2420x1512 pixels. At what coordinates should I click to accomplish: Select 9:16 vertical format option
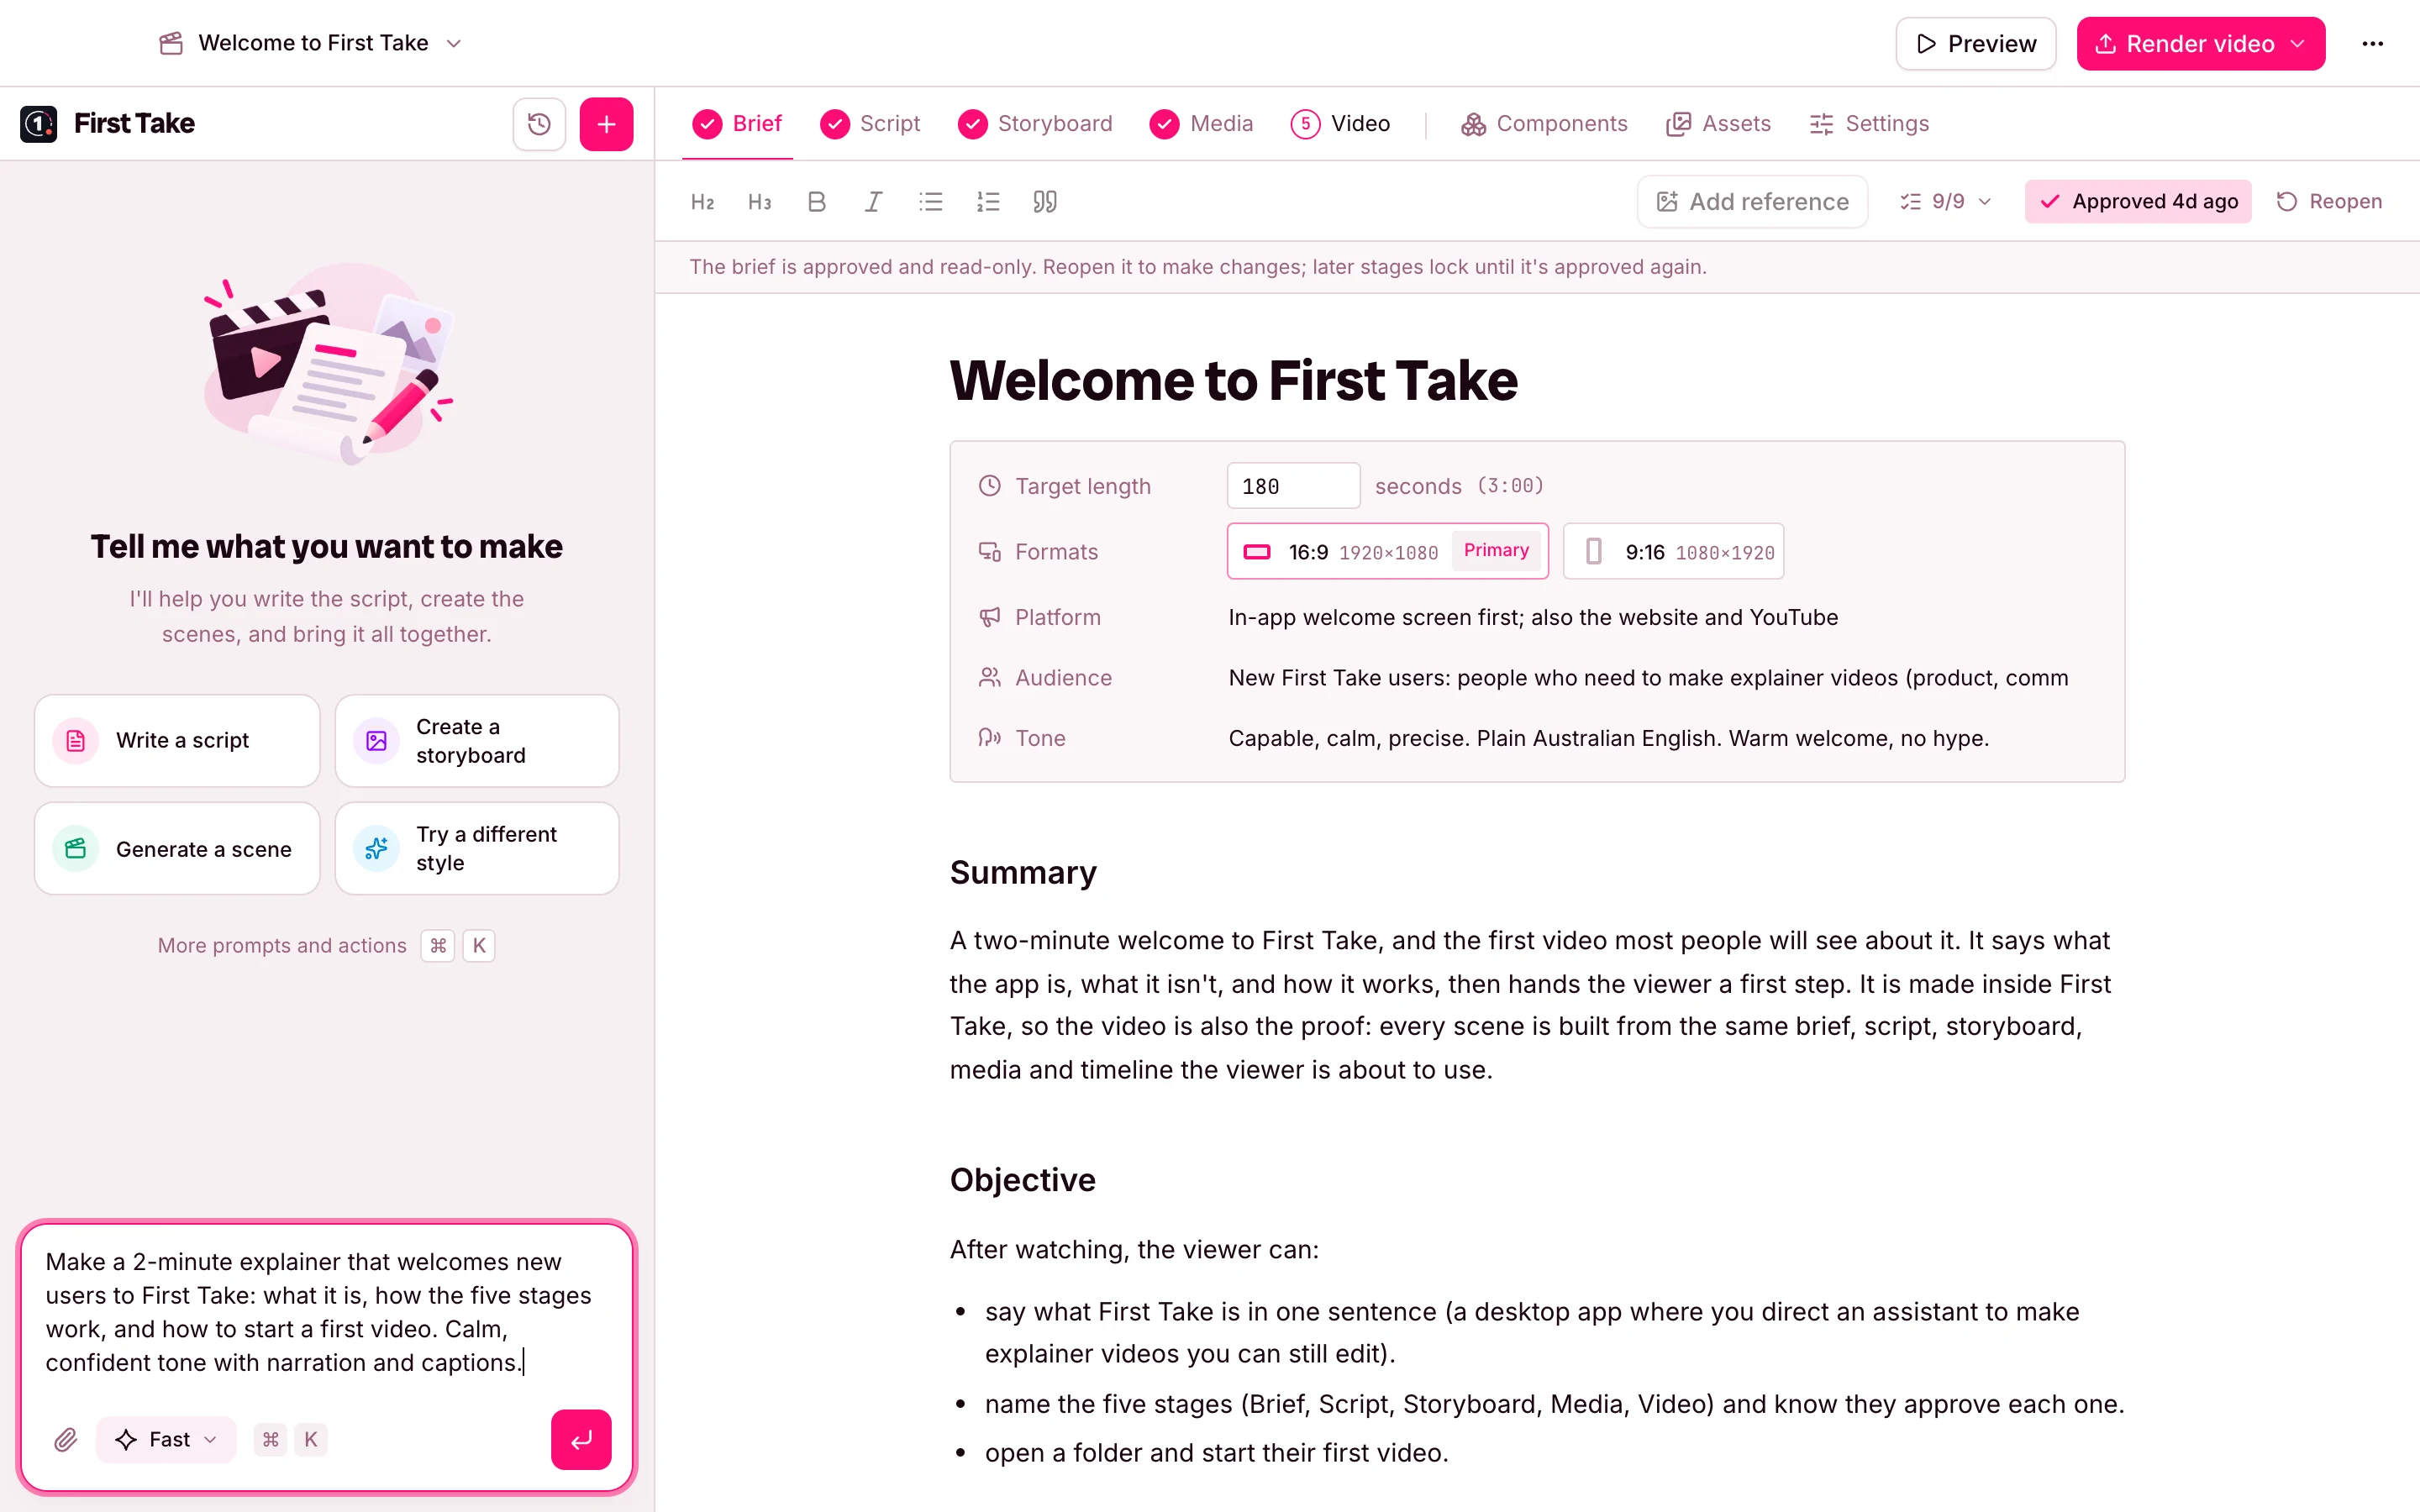[x=1673, y=551]
